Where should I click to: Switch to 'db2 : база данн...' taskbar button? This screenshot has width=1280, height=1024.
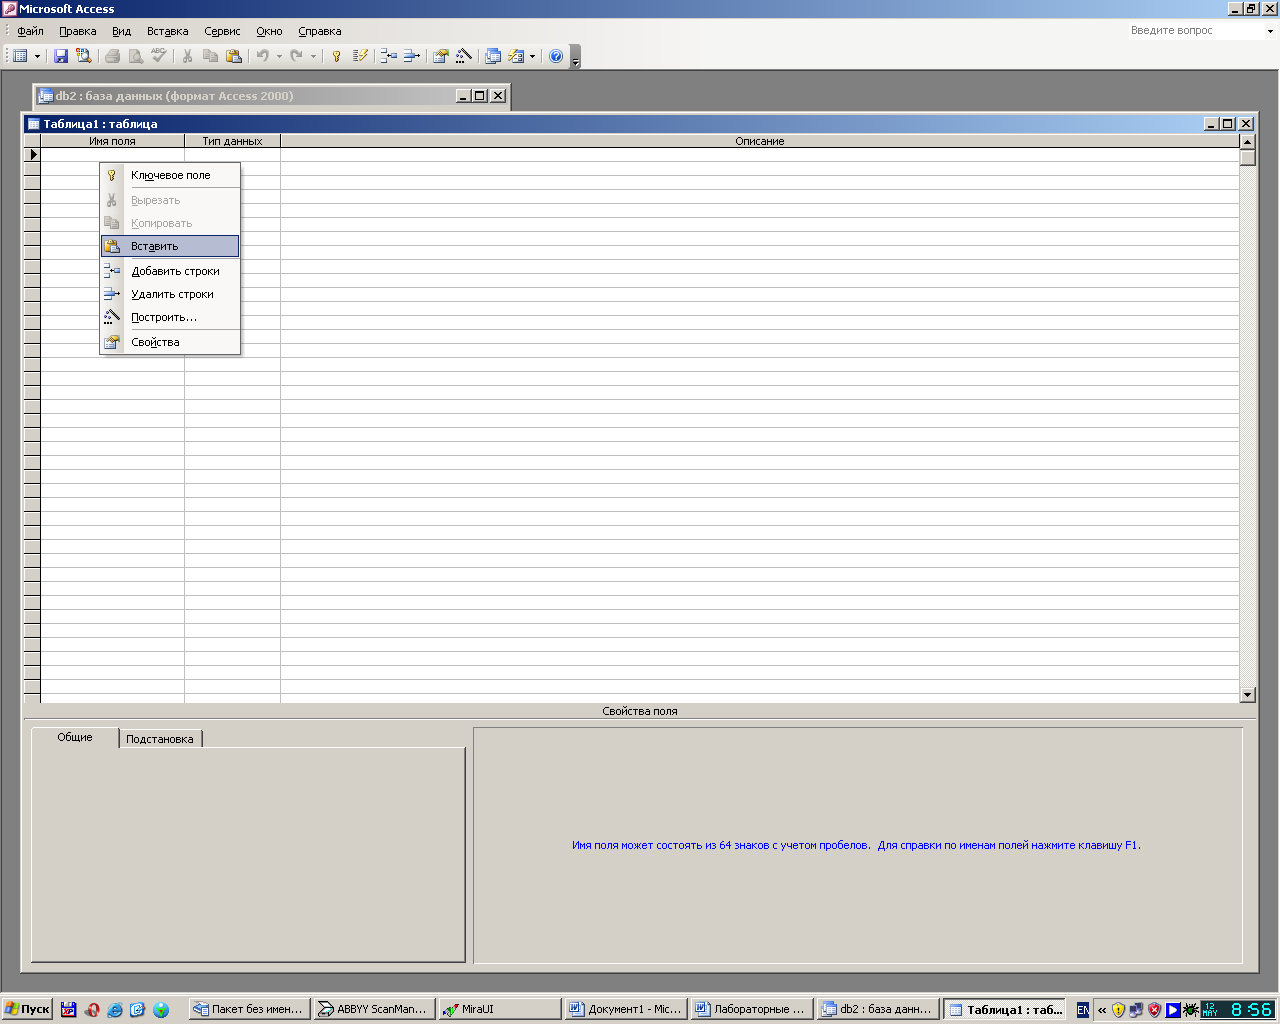pyautogui.click(x=877, y=1009)
